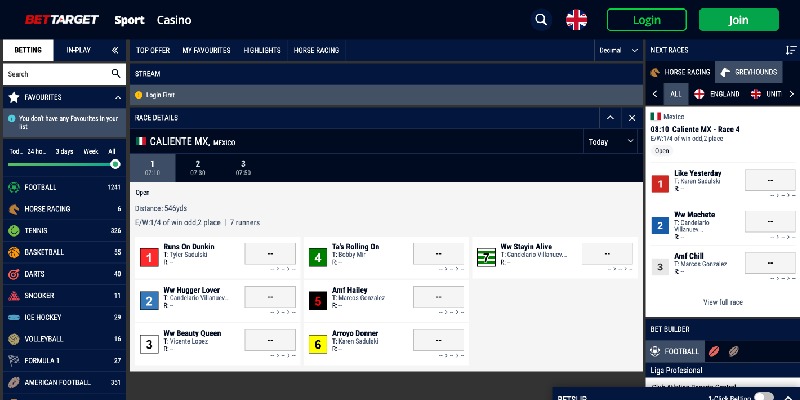The height and width of the screenshot is (400, 800).
Task: Expand the Betslip panel chevron
Action: pos(788,397)
